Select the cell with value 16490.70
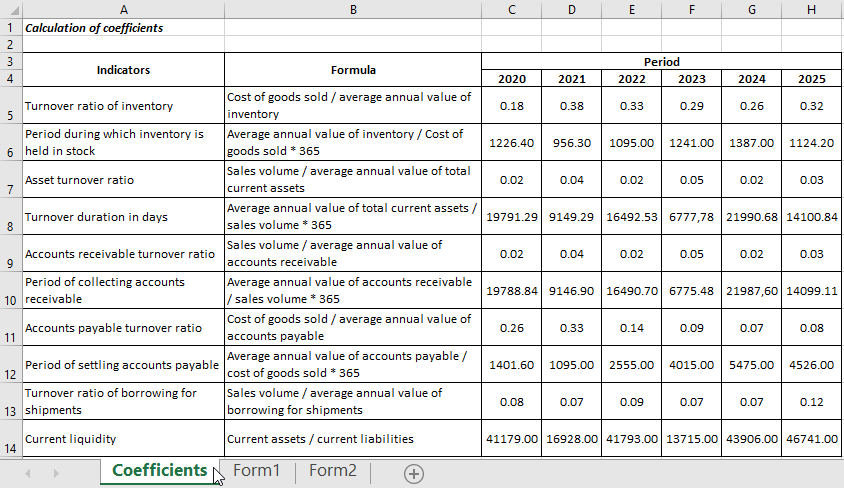 coord(631,291)
